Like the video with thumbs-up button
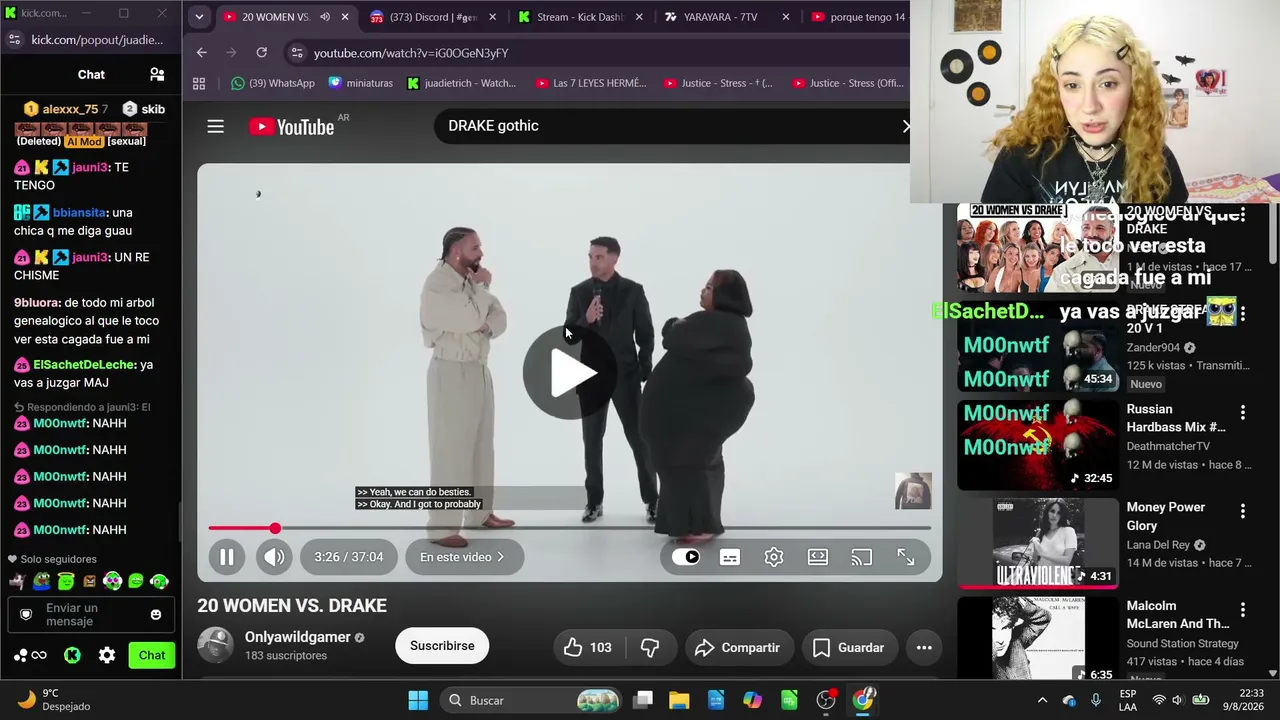This screenshot has height=720, width=1280. coord(588,648)
